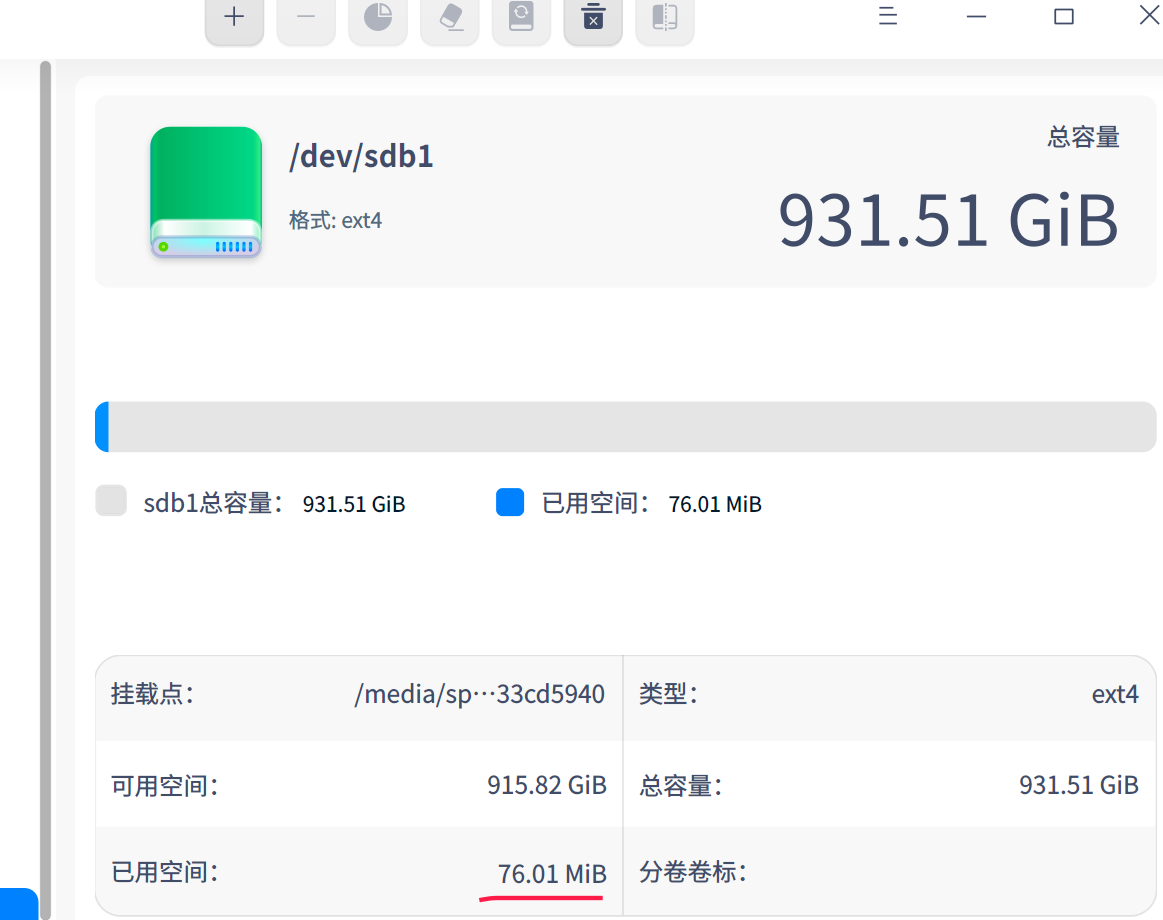Open the resize partition tool
The image size is (1163, 920).
(x=665, y=18)
